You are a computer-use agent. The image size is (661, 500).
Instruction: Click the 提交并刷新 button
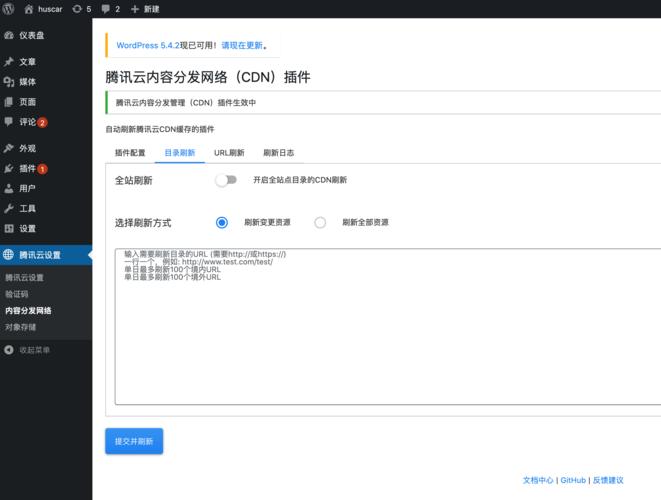[134, 441]
